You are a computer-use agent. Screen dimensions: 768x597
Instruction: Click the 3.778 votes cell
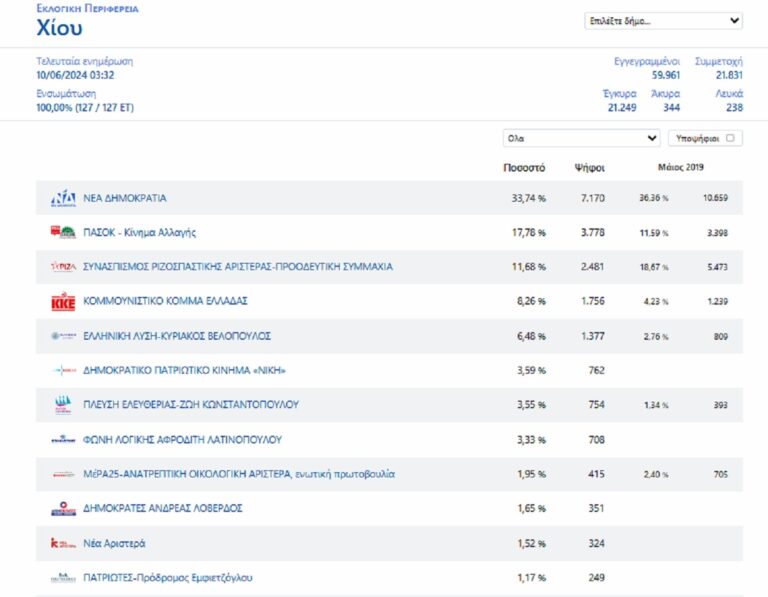click(593, 232)
